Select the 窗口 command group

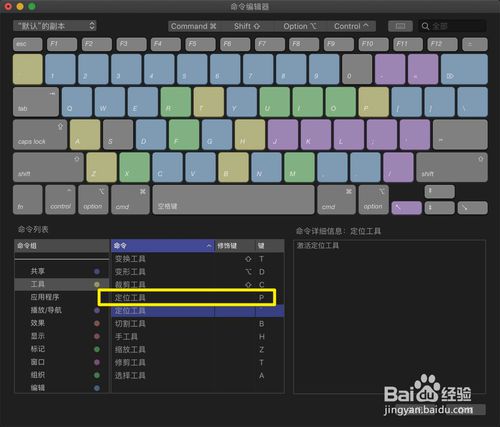(62, 362)
